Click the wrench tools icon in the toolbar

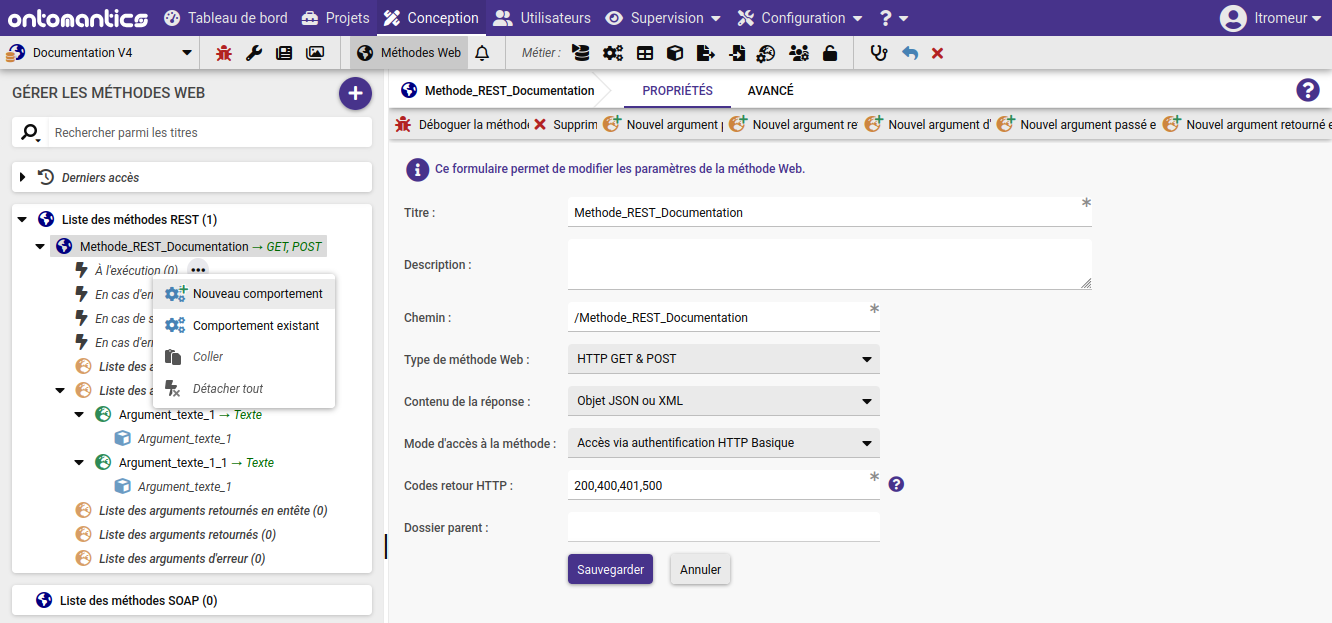tap(254, 53)
